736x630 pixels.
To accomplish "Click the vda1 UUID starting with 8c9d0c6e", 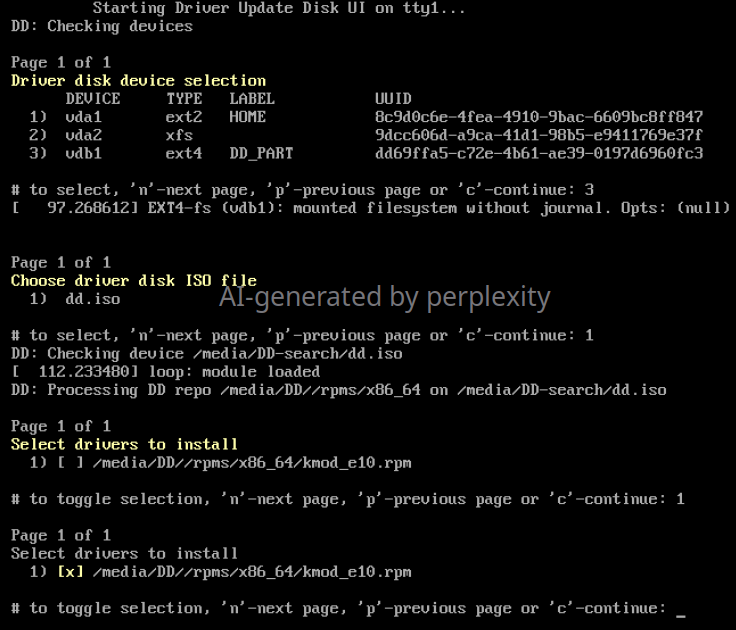I will (539, 117).
